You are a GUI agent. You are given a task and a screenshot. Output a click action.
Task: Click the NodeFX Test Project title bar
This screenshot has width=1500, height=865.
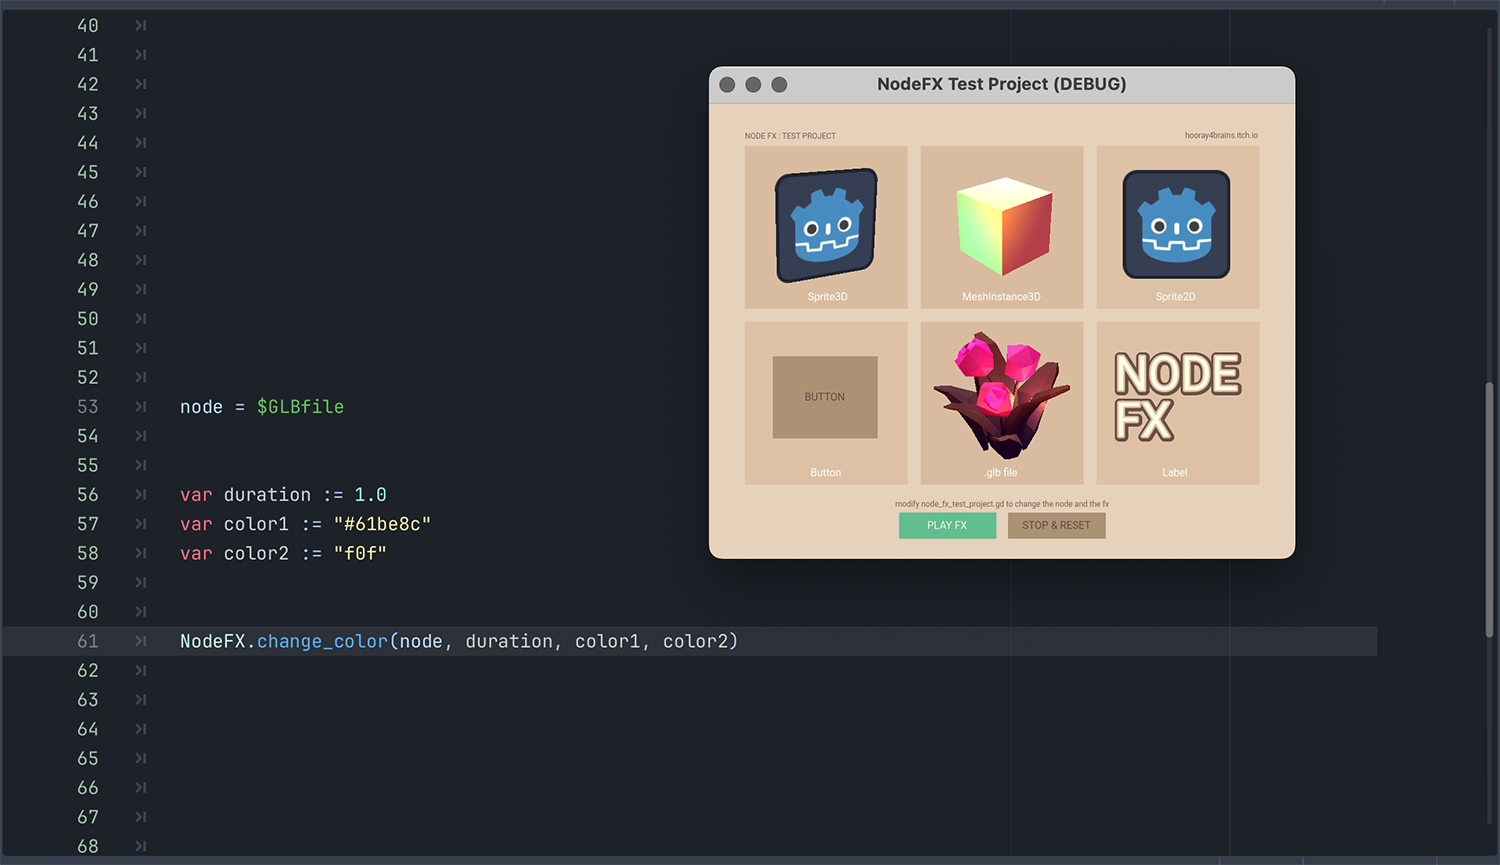pyautogui.click(x=1001, y=85)
